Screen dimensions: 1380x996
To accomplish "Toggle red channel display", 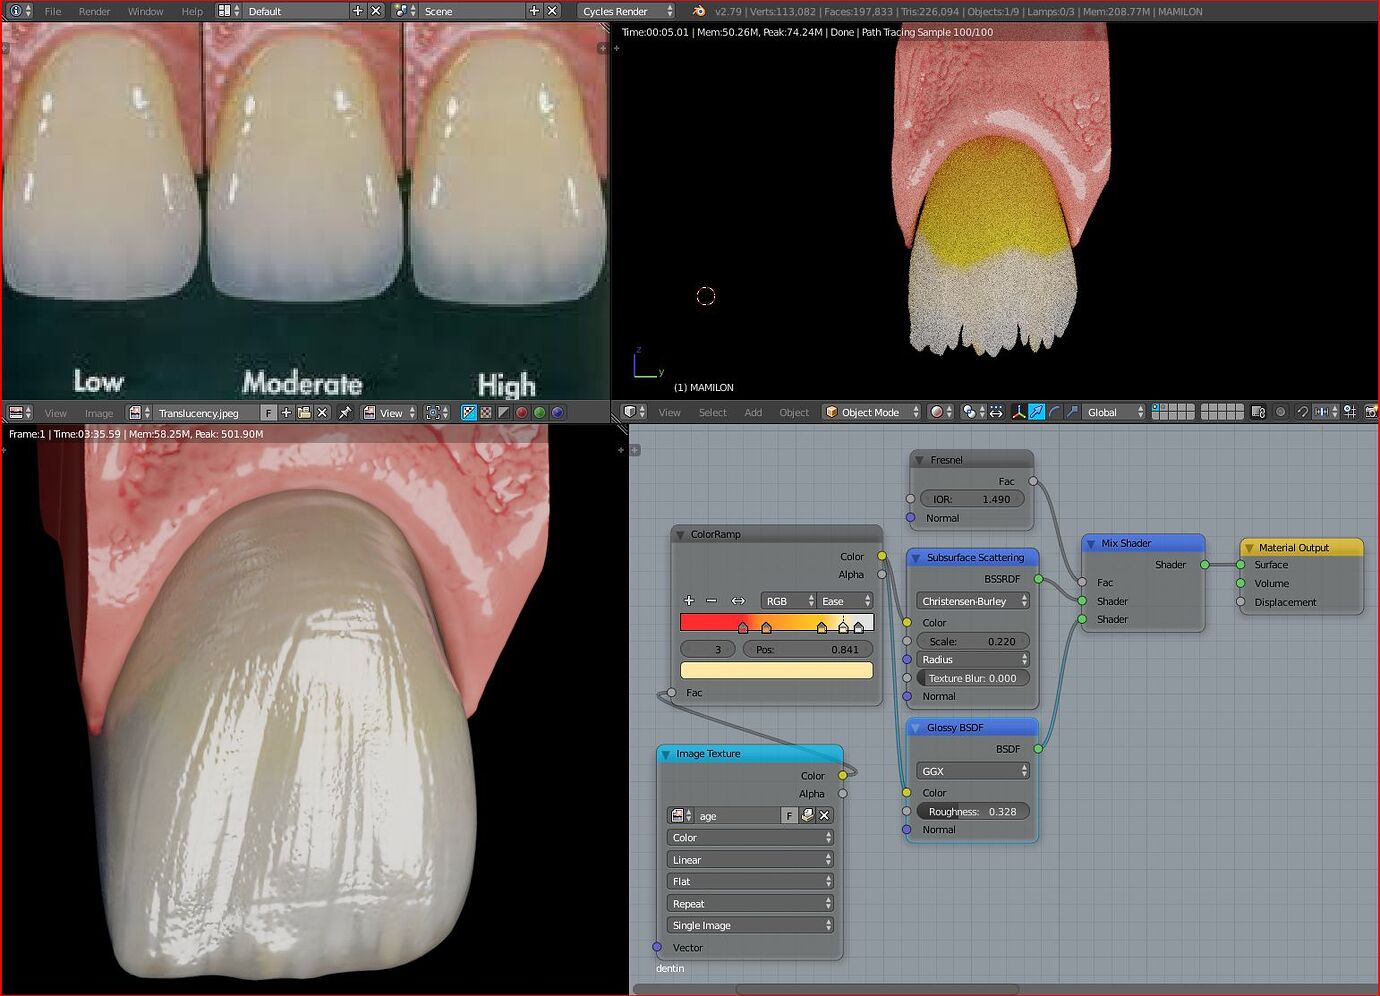I will [x=522, y=412].
